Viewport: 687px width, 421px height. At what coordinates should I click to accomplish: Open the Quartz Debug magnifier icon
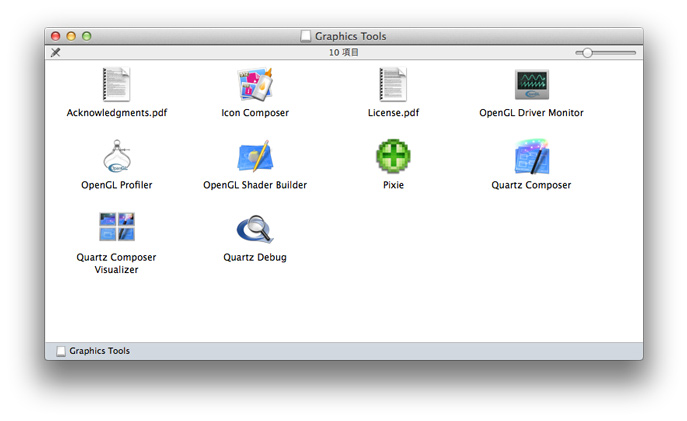tap(255, 229)
